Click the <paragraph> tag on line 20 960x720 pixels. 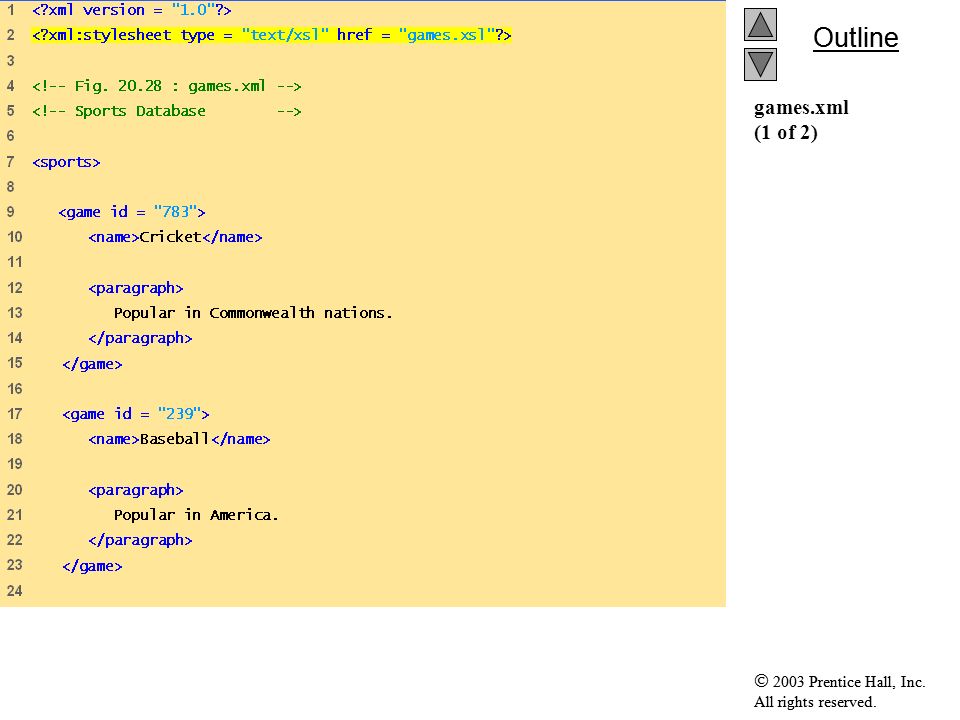(136, 490)
